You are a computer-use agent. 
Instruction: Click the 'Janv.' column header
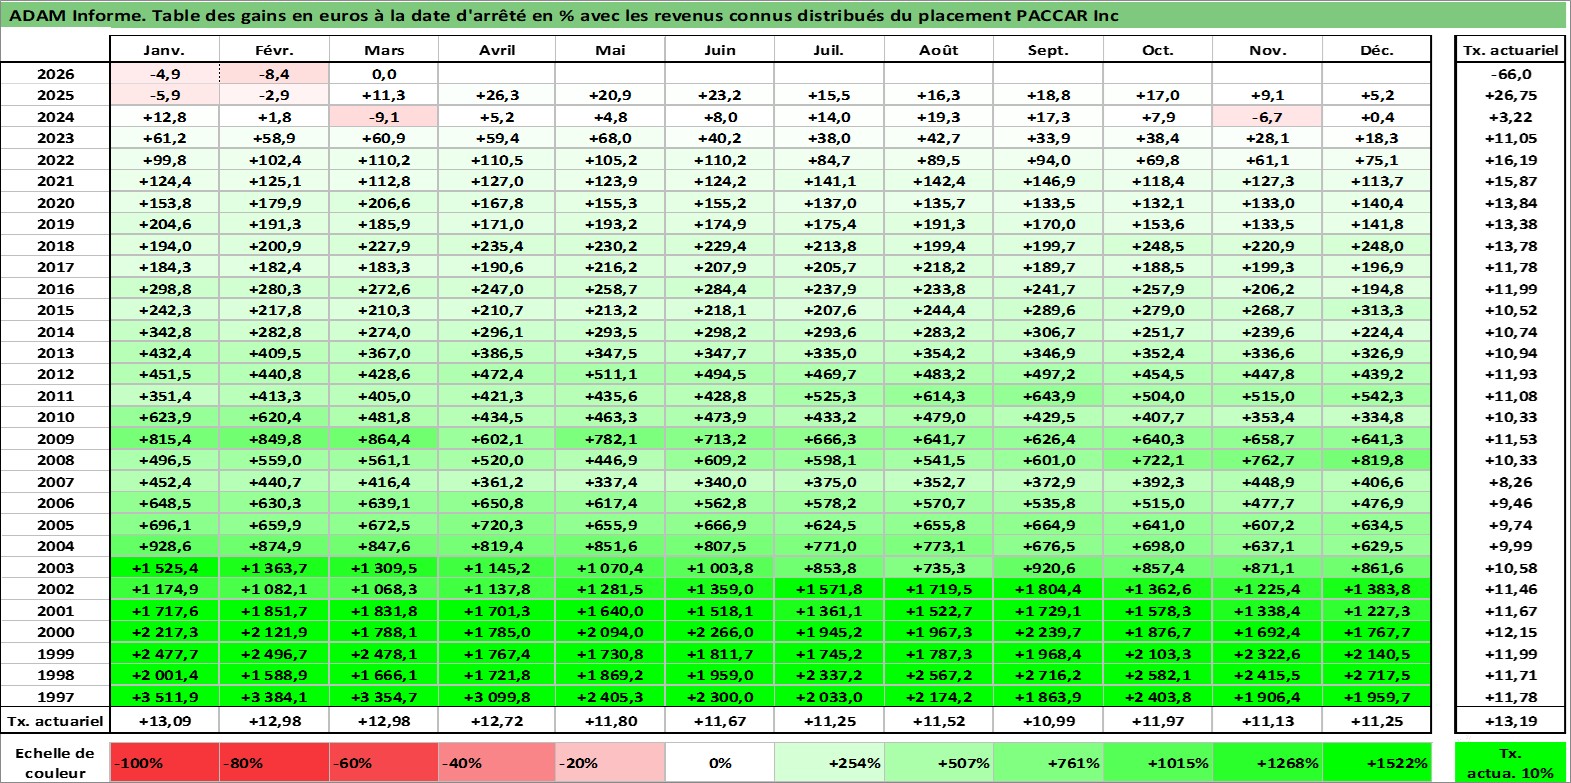164,50
